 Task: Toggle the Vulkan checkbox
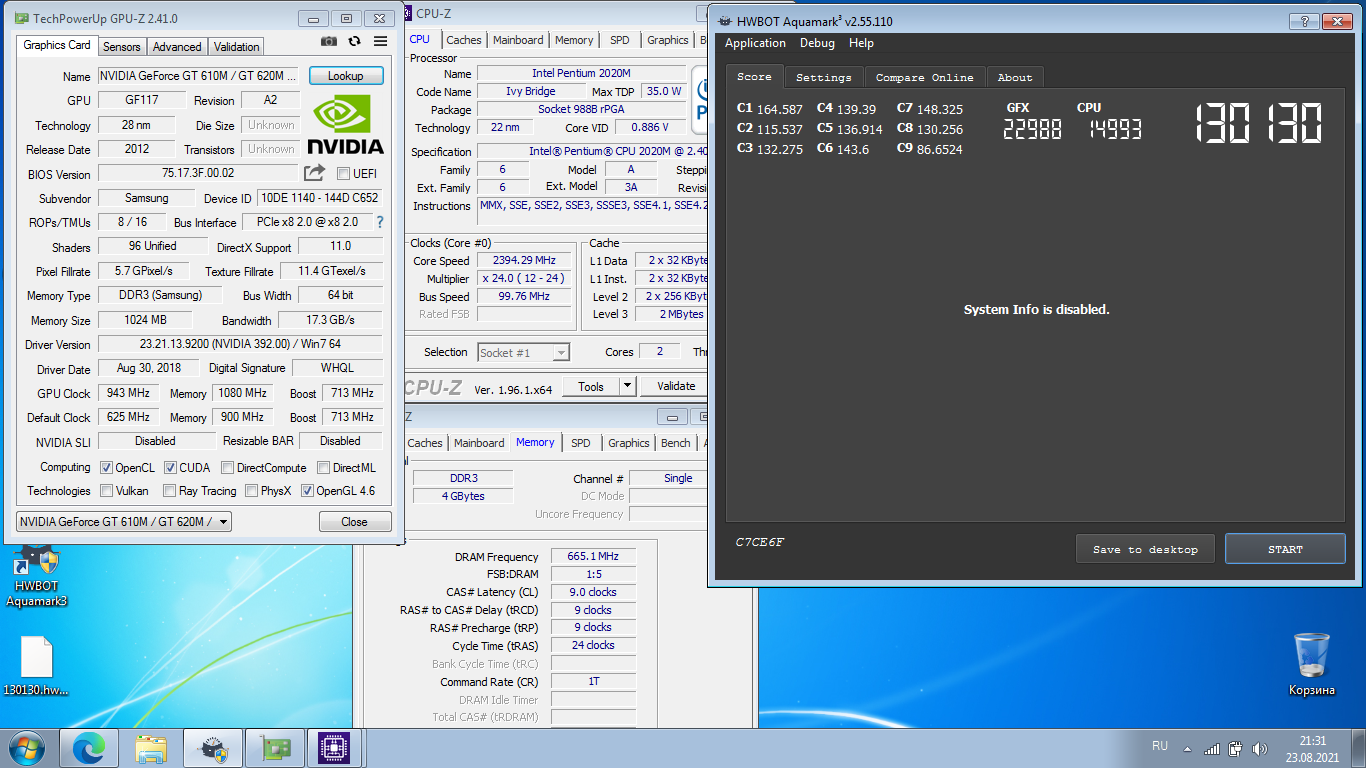(x=107, y=491)
